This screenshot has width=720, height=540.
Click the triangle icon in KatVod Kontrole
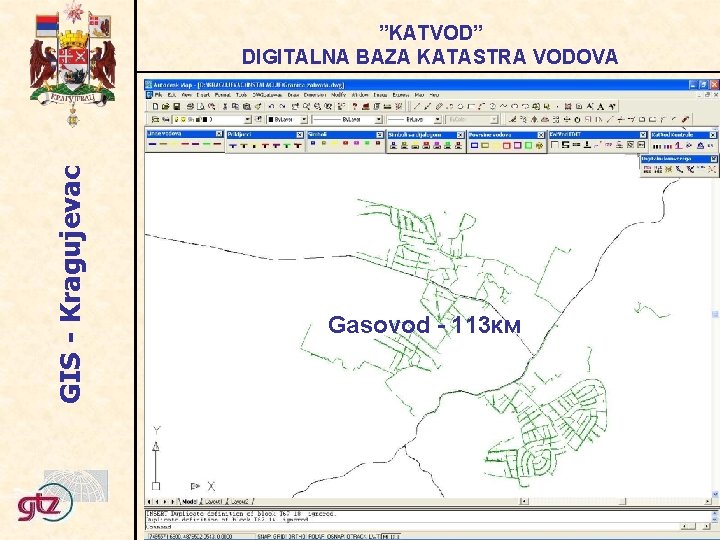pos(700,146)
